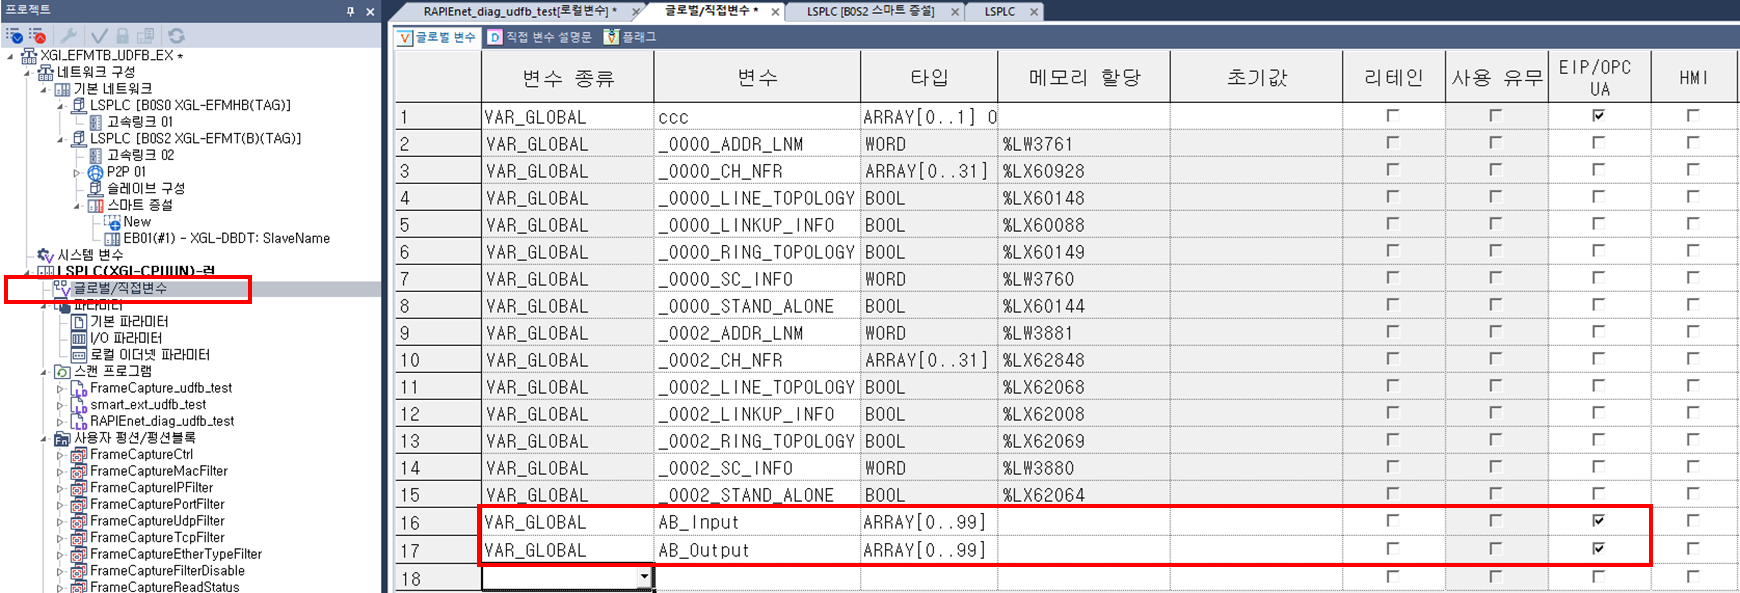Open the I/O 파라미터 item
Viewport: 1740px width, 593px height.
point(125,338)
